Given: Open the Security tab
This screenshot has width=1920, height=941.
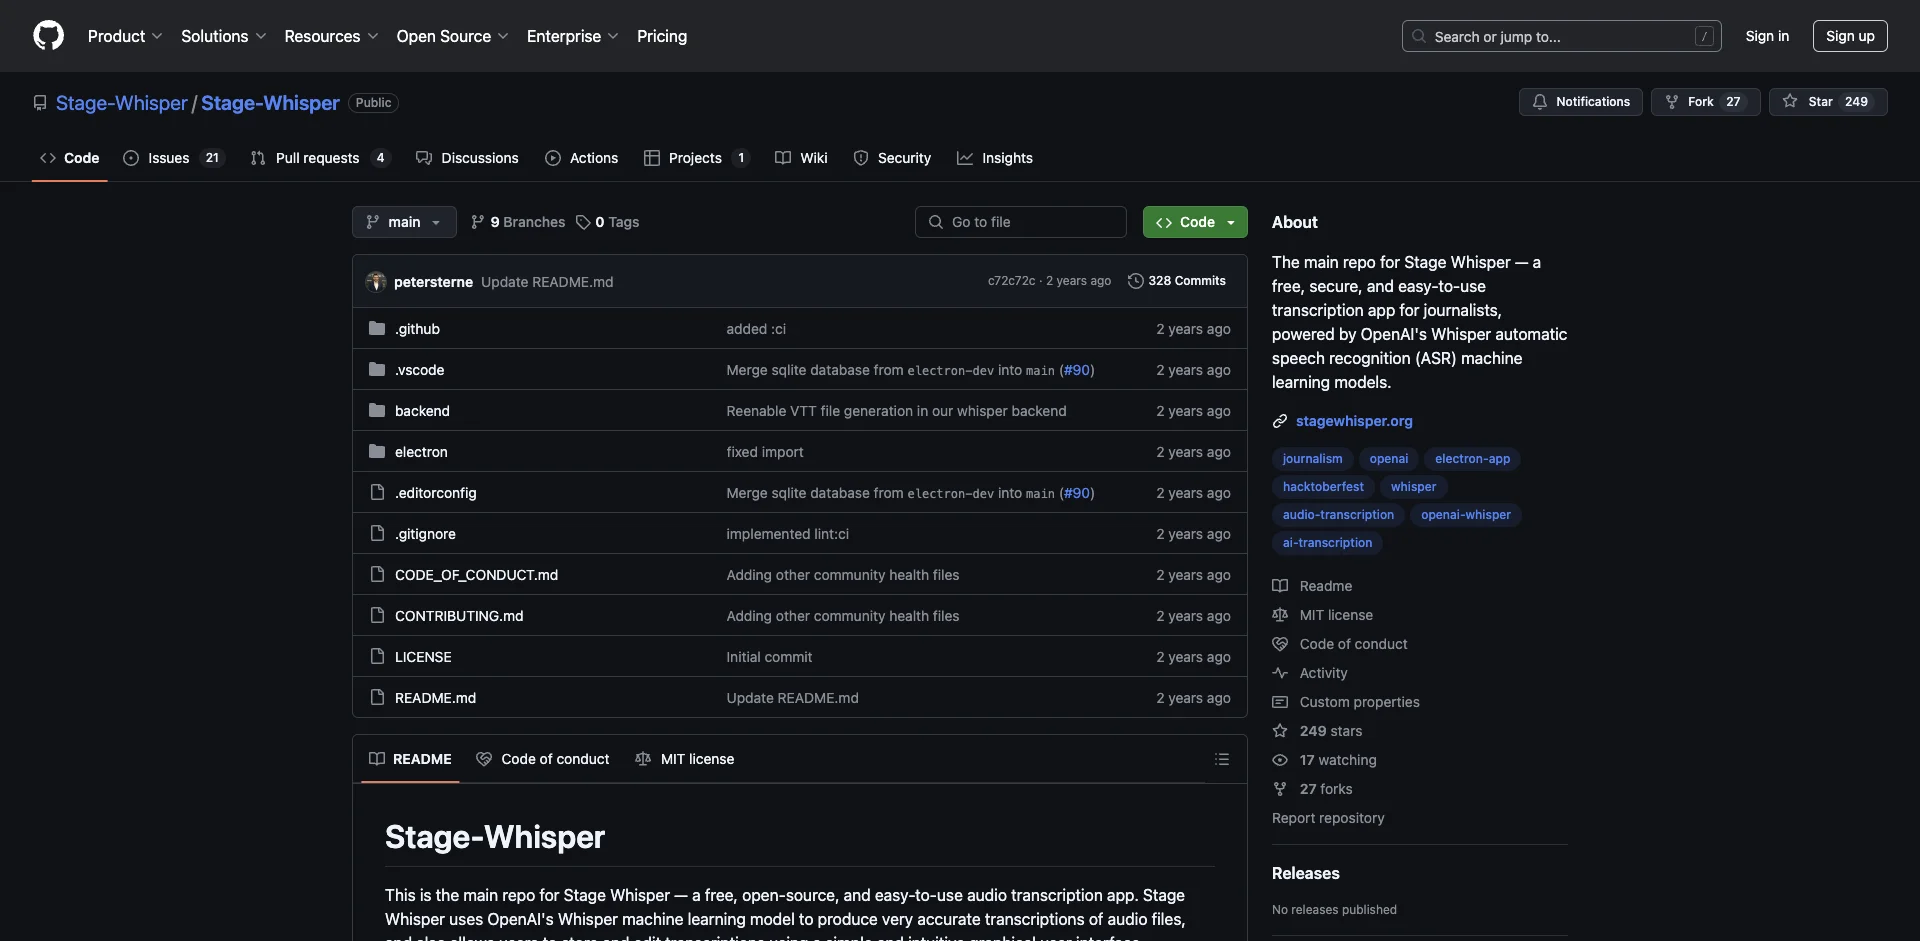Looking at the screenshot, I should (x=892, y=158).
